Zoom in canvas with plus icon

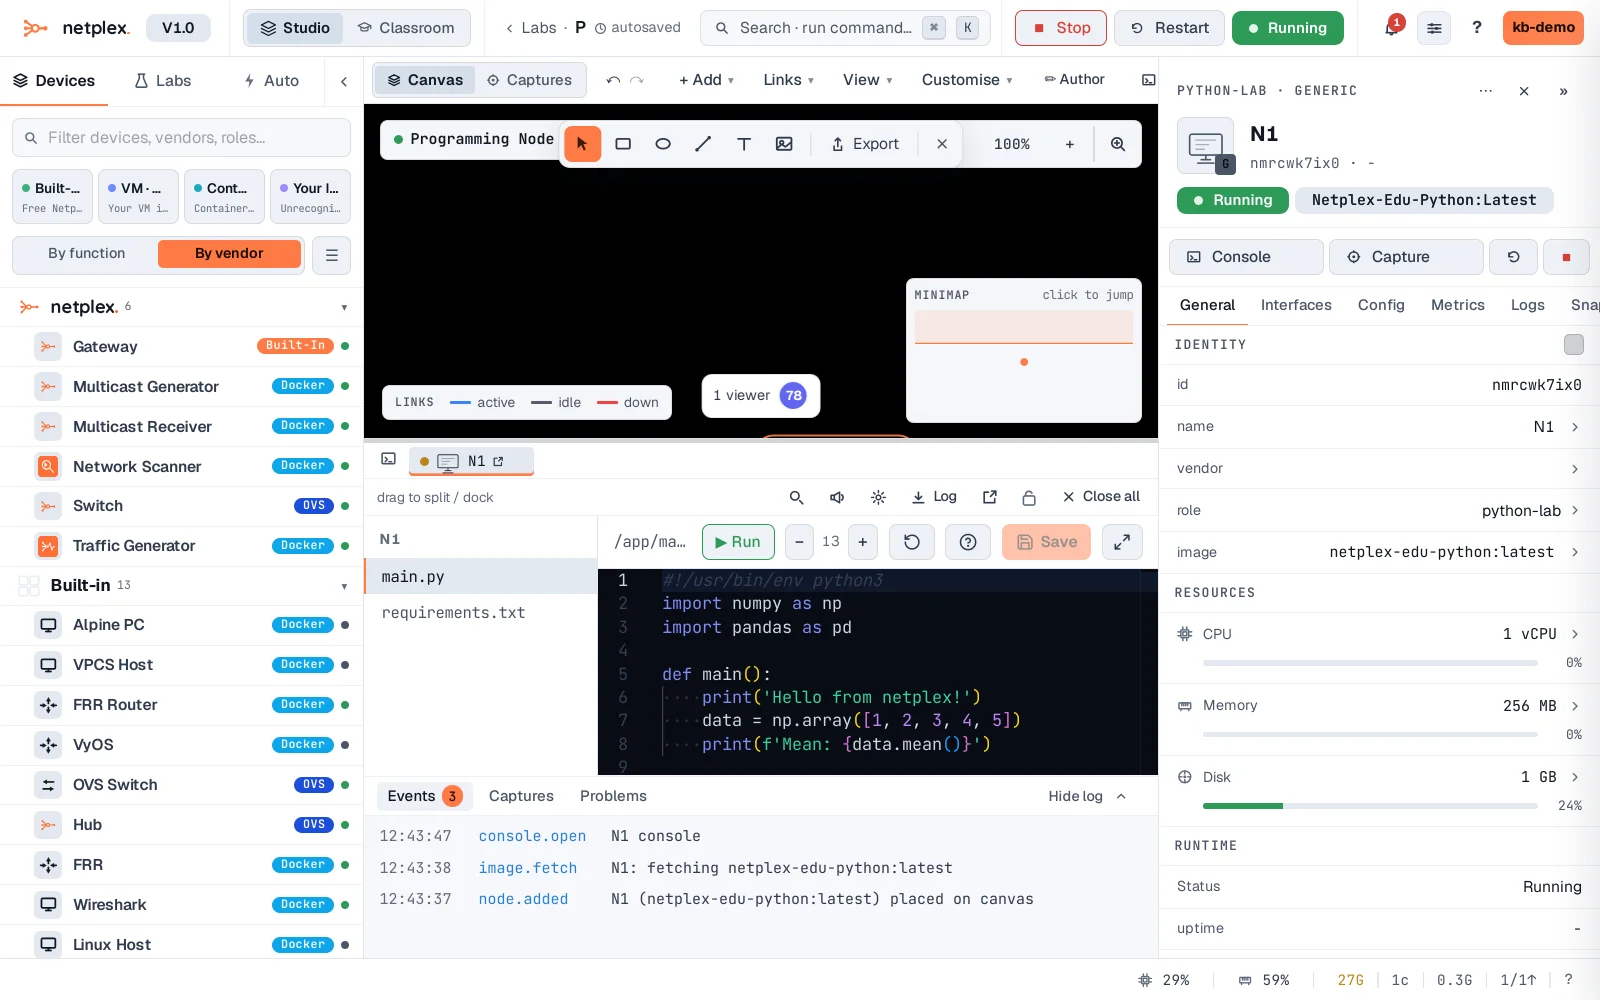tap(1070, 144)
